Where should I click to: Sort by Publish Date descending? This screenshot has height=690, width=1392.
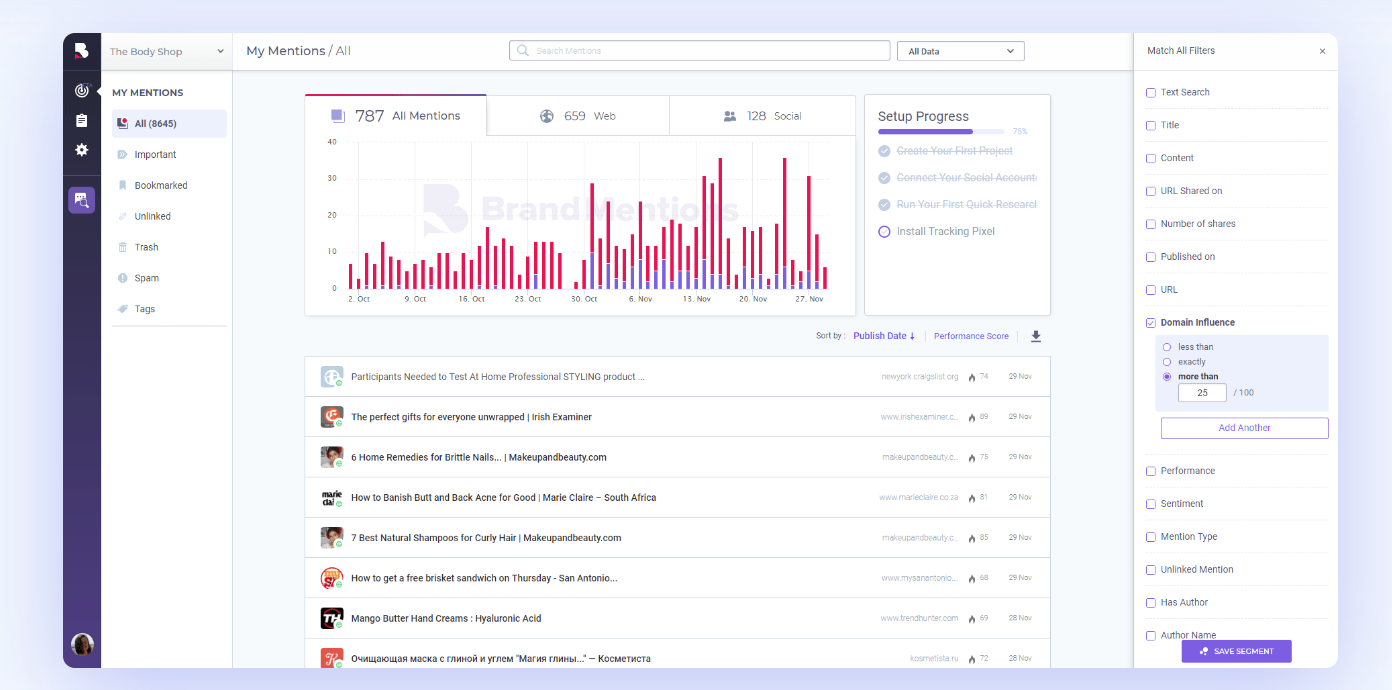pos(884,336)
